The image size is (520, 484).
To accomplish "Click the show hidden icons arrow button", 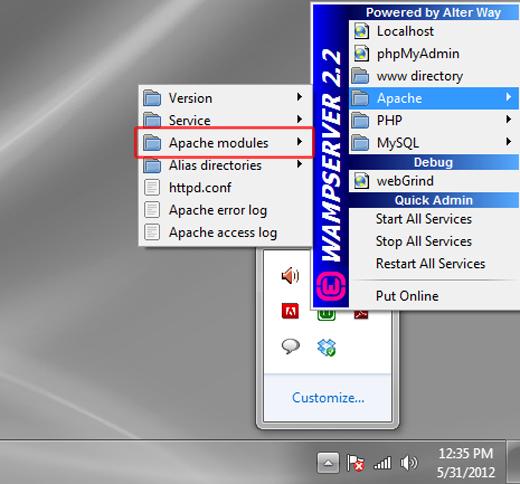I will [x=328, y=463].
